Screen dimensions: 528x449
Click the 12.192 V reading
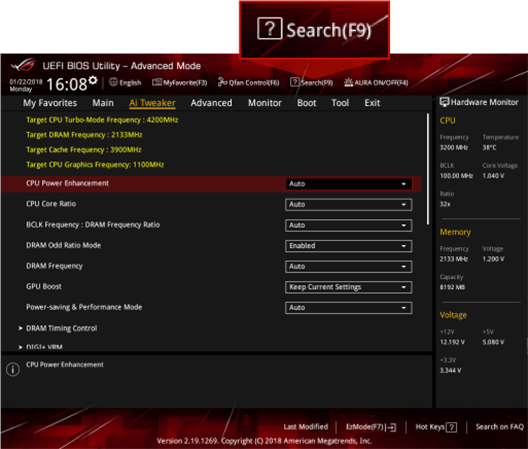click(452, 342)
